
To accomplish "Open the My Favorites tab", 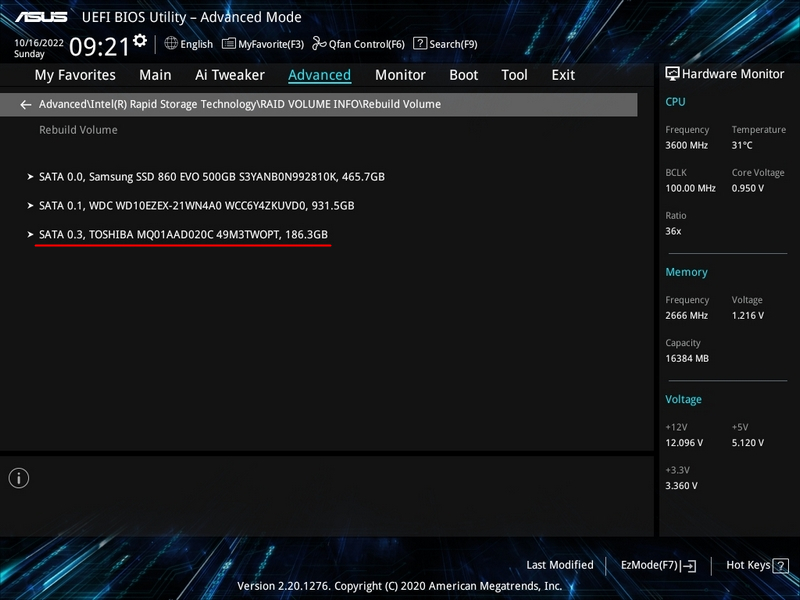I will tap(75, 75).
